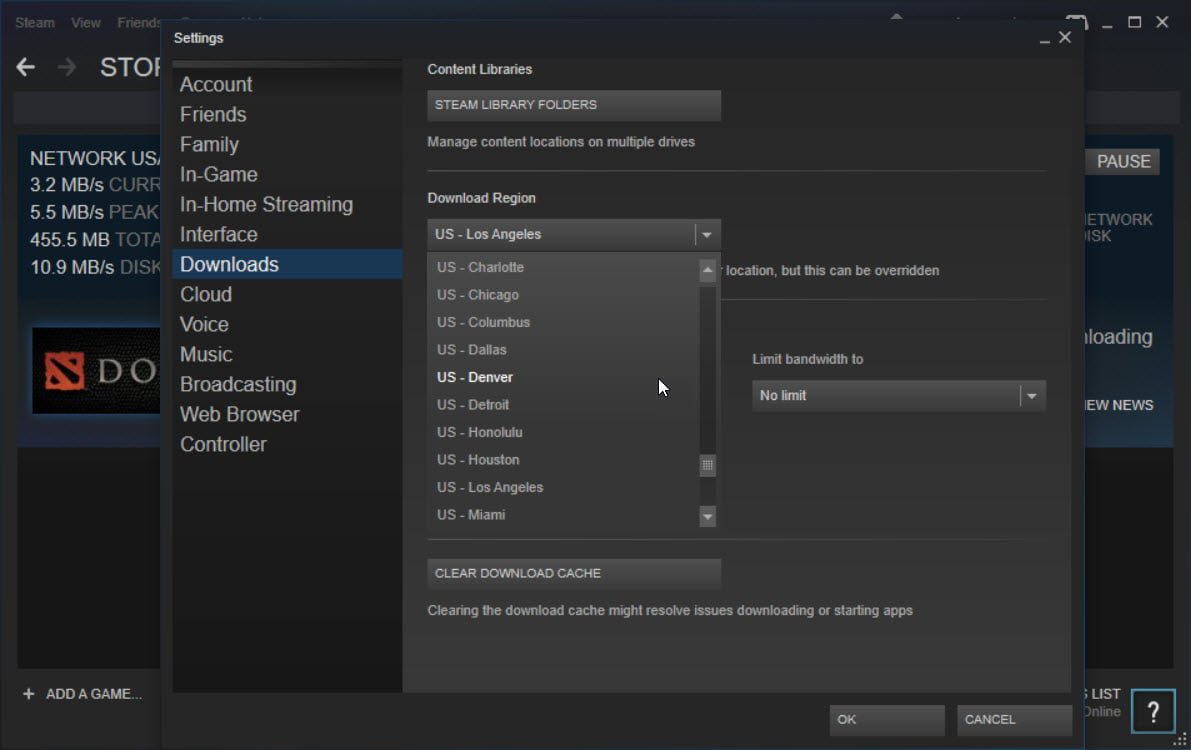Choose US - Honolulu region

[563, 432]
